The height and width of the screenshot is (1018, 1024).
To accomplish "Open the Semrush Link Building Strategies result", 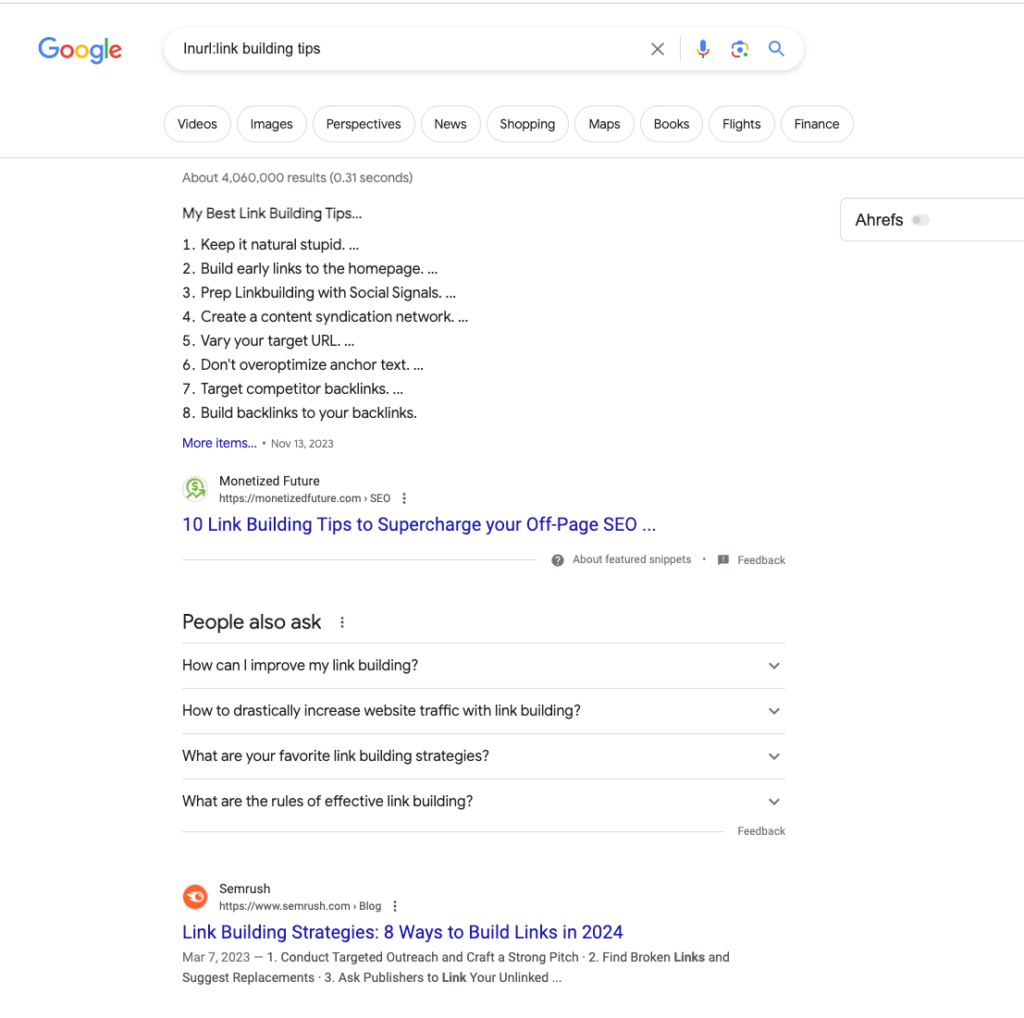I will click(x=402, y=931).
